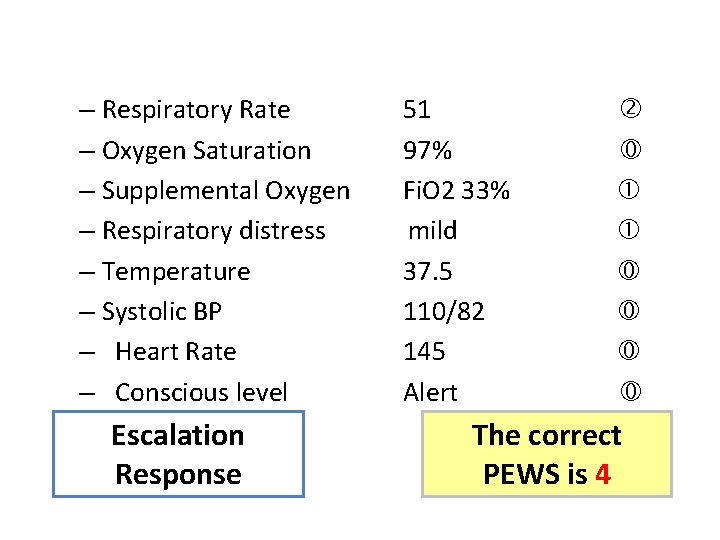Click the Escalation Response box
The image size is (720, 540).
pyautogui.click(x=178, y=455)
